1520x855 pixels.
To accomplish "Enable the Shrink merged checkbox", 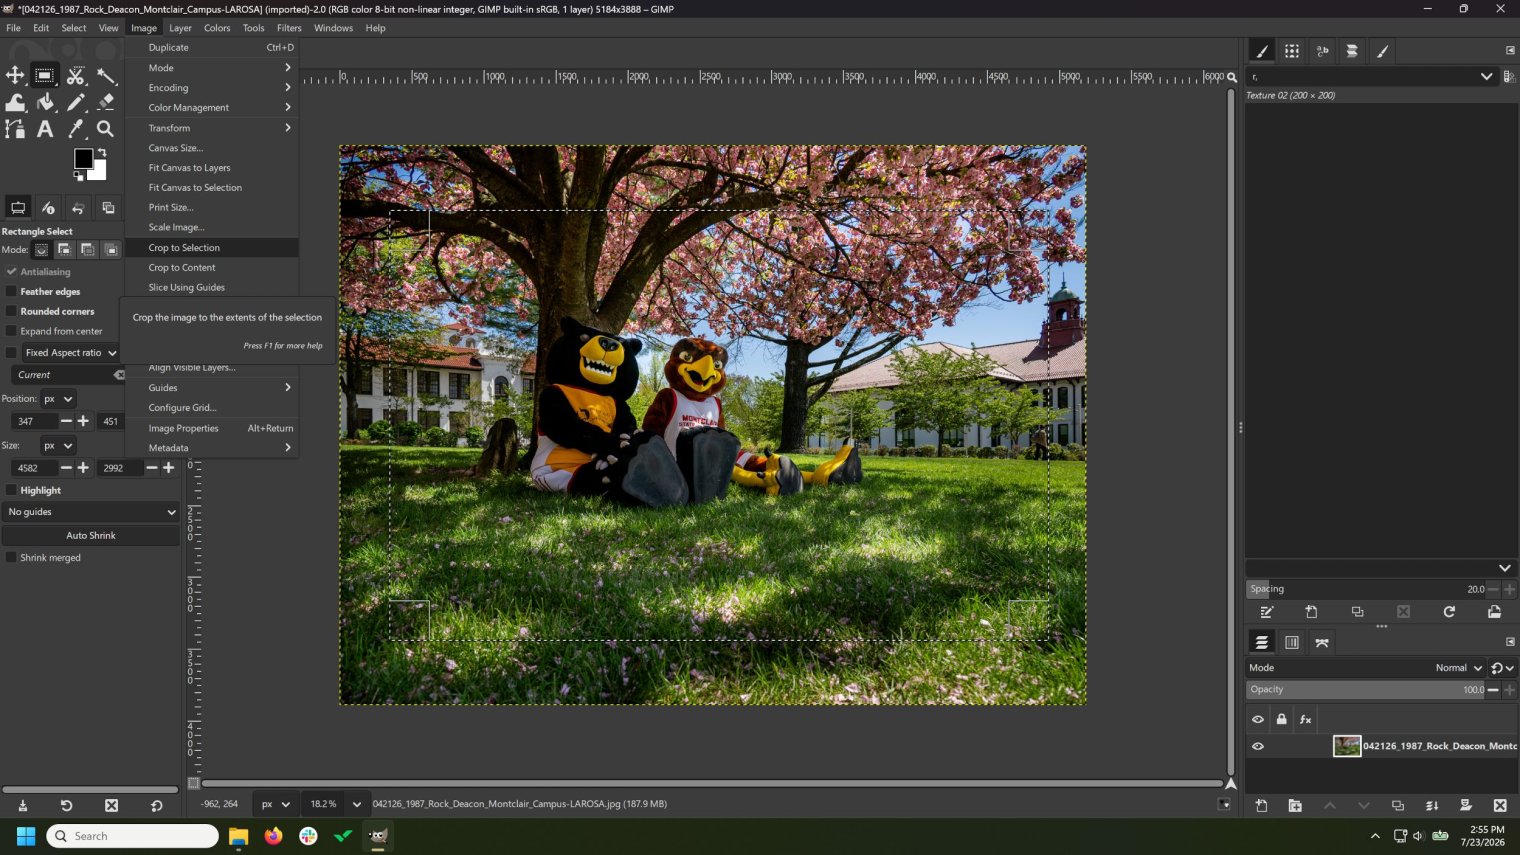I will click(12, 558).
